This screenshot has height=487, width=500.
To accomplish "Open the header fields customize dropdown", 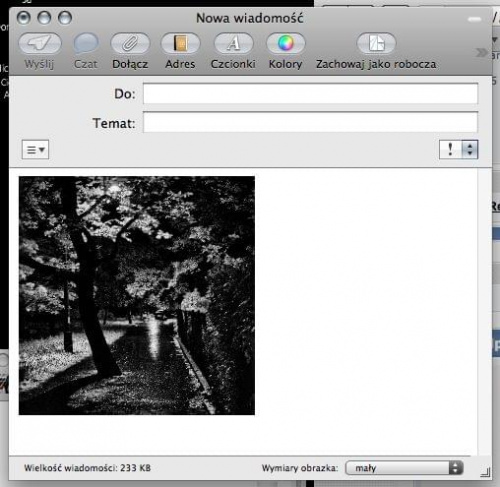I will click(35, 150).
